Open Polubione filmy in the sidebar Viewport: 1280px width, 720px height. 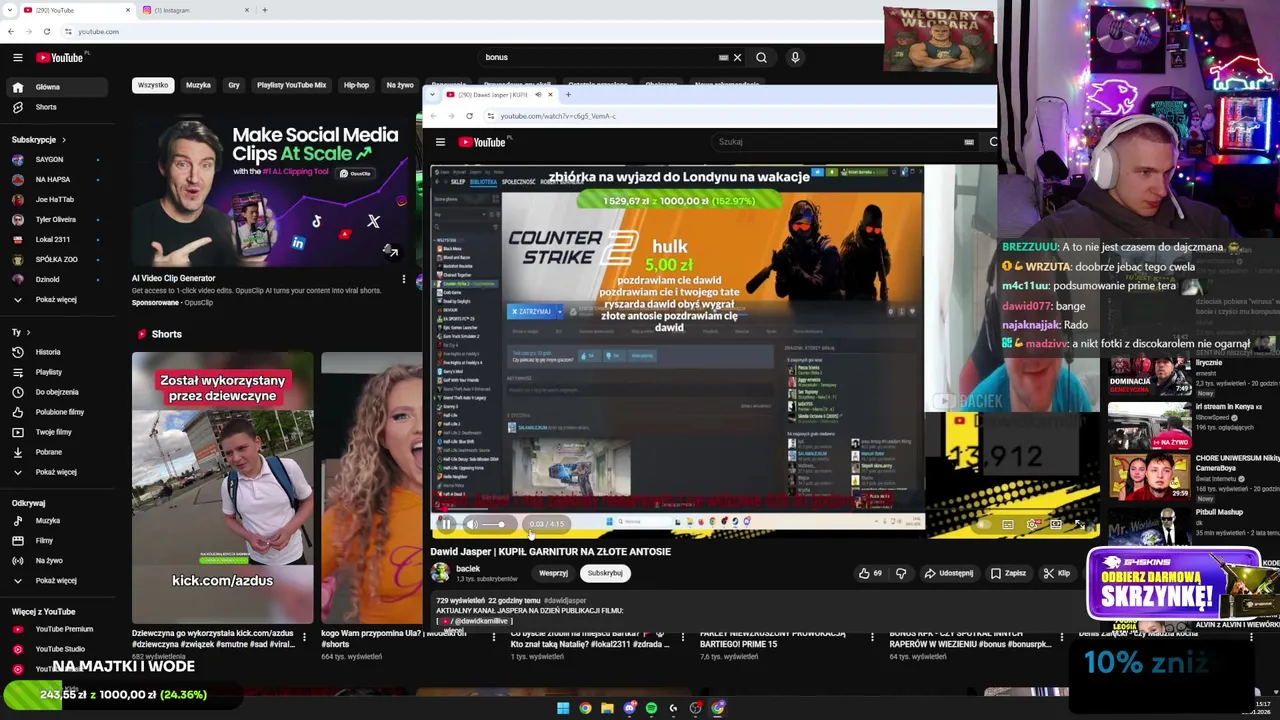point(55,412)
